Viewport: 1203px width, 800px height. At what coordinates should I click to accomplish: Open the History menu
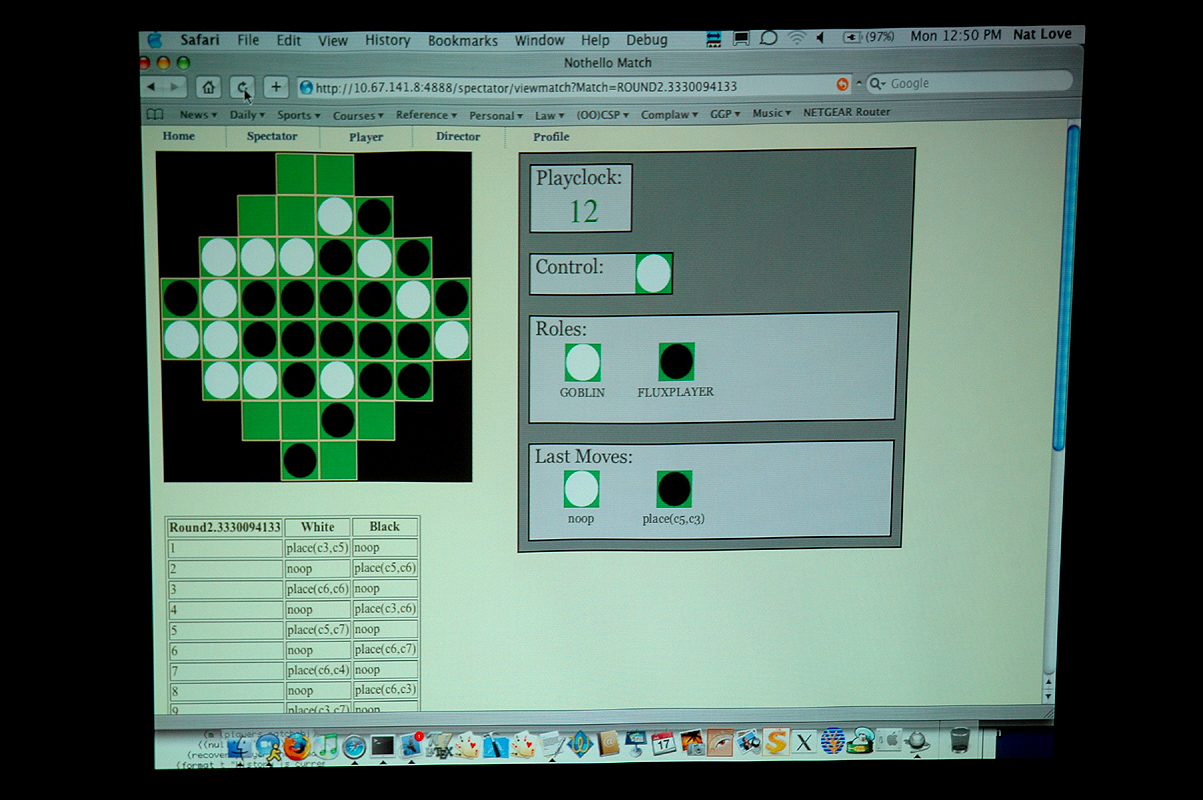pos(387,40)
